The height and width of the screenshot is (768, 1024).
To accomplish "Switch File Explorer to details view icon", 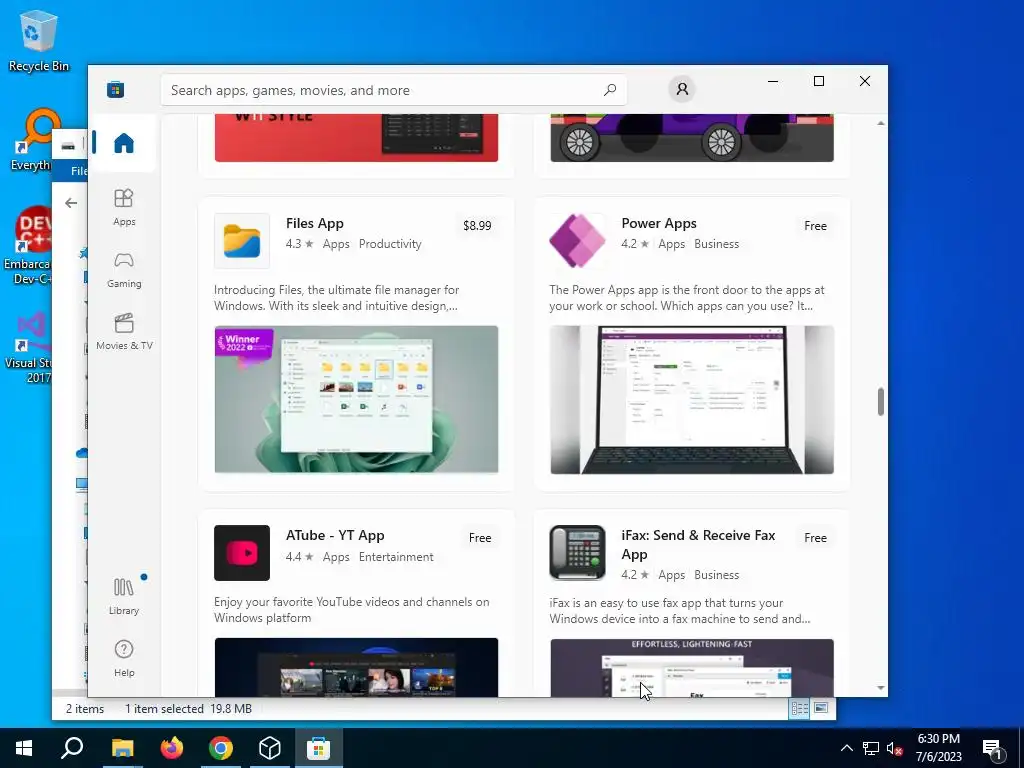I will (799, 709).
